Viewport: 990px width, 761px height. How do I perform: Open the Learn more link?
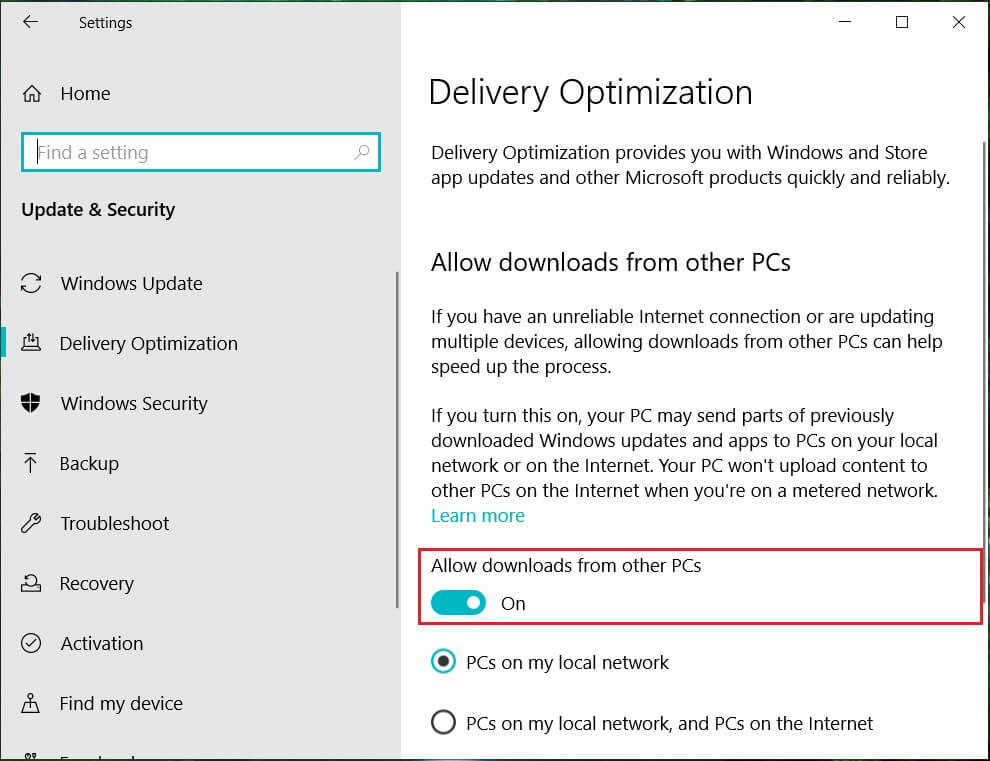(x=477, y=515)
